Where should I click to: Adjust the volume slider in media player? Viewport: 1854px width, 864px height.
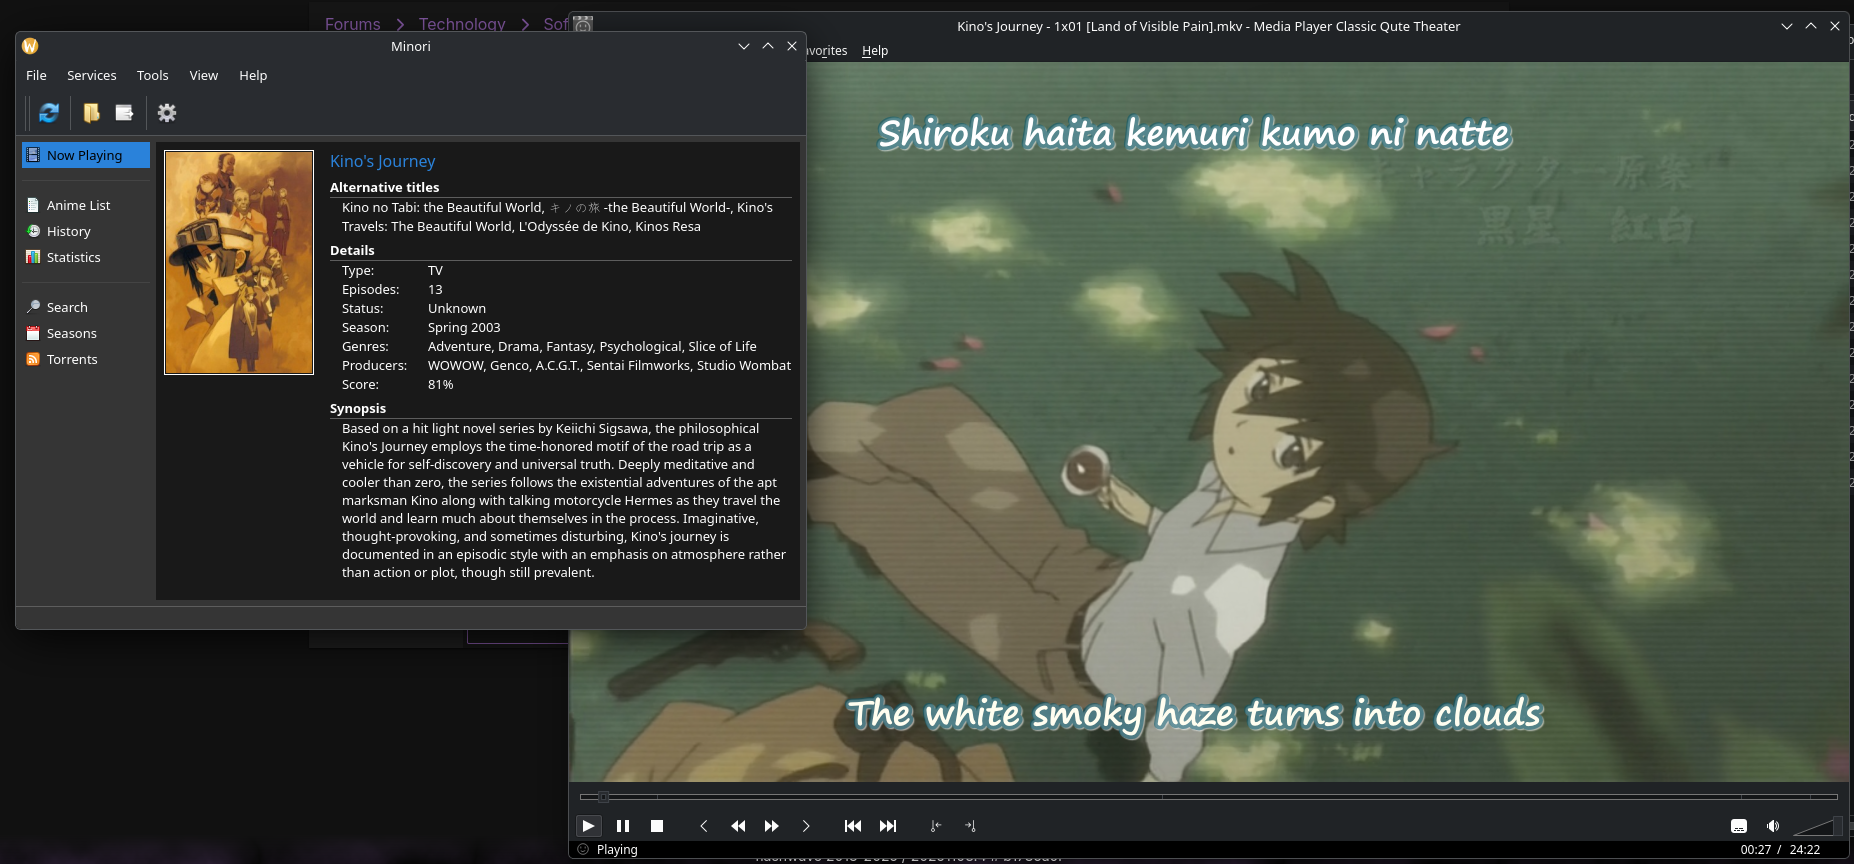pos(1817,826)
